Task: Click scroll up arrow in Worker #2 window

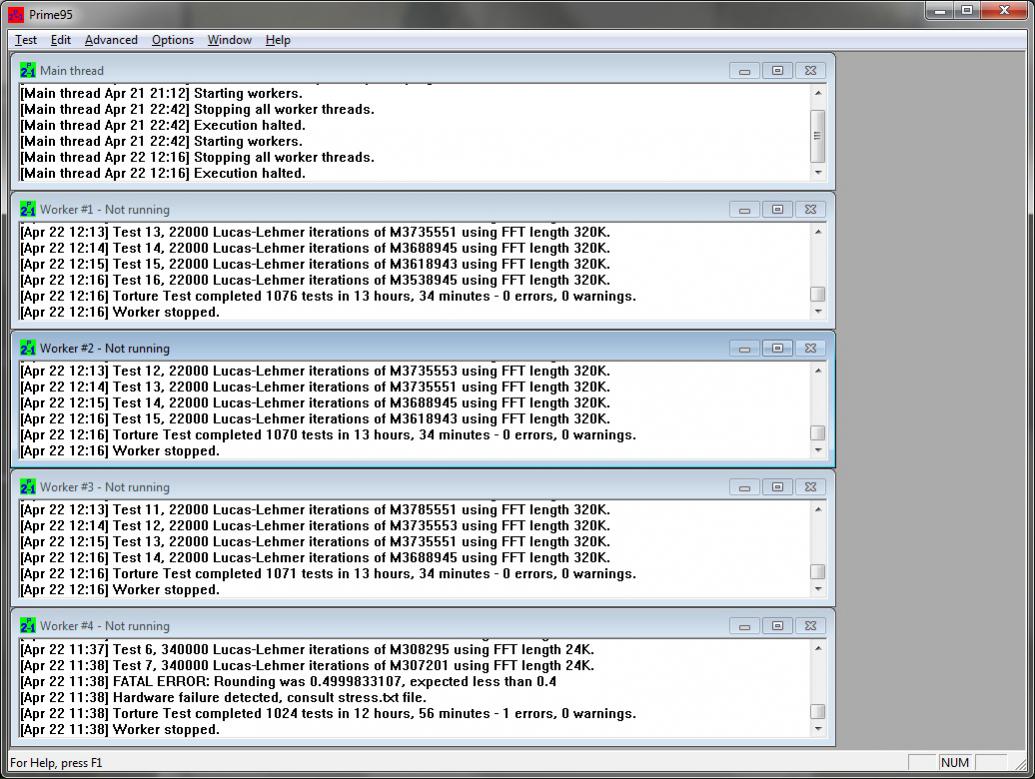Action: pyautogui.click(x=818, y=370)
